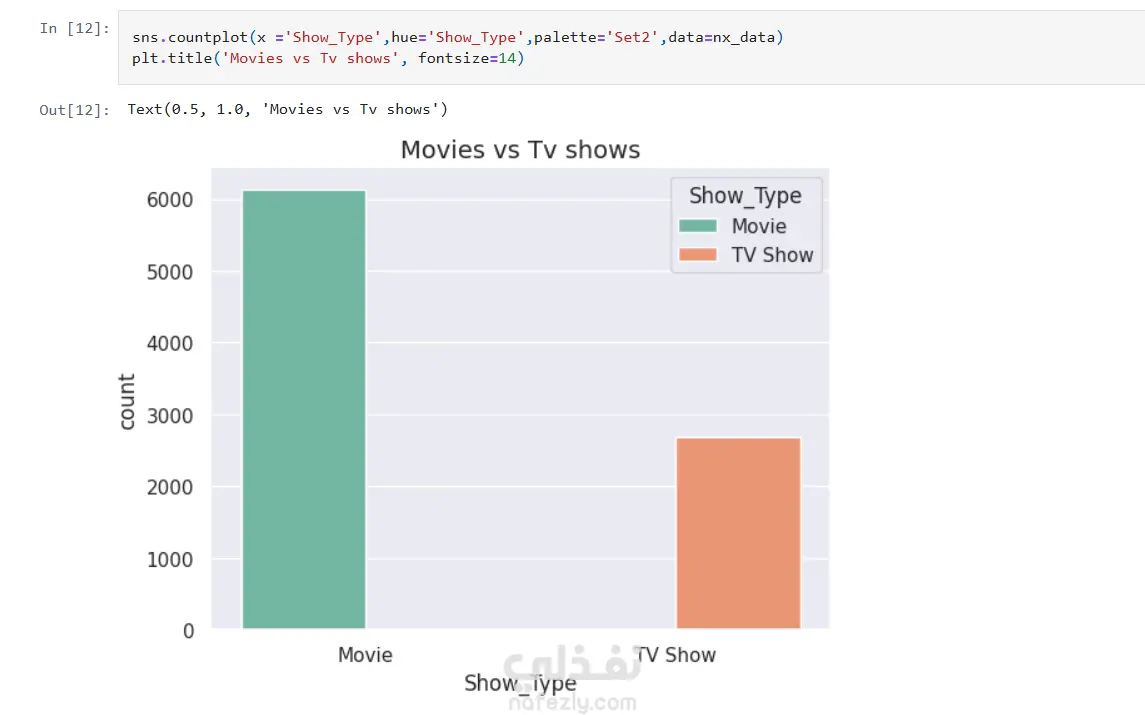Screen dimensions: 1145x715
Task: Click the orange TV Show bar in chart
Action: pos(738,533)
